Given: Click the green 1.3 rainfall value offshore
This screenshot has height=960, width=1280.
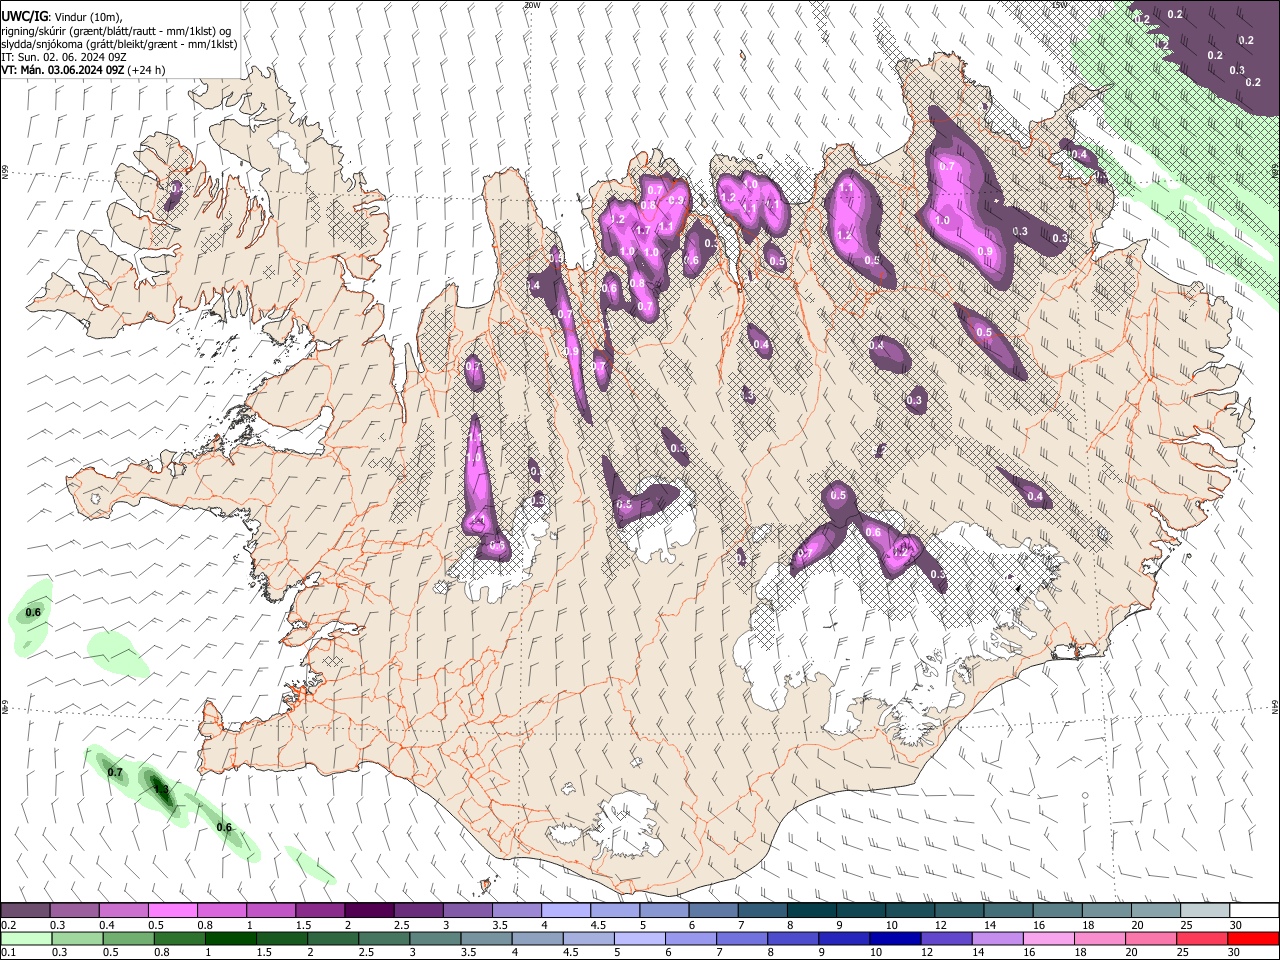Looking at the screenshot, I should [x=161, y=789].
